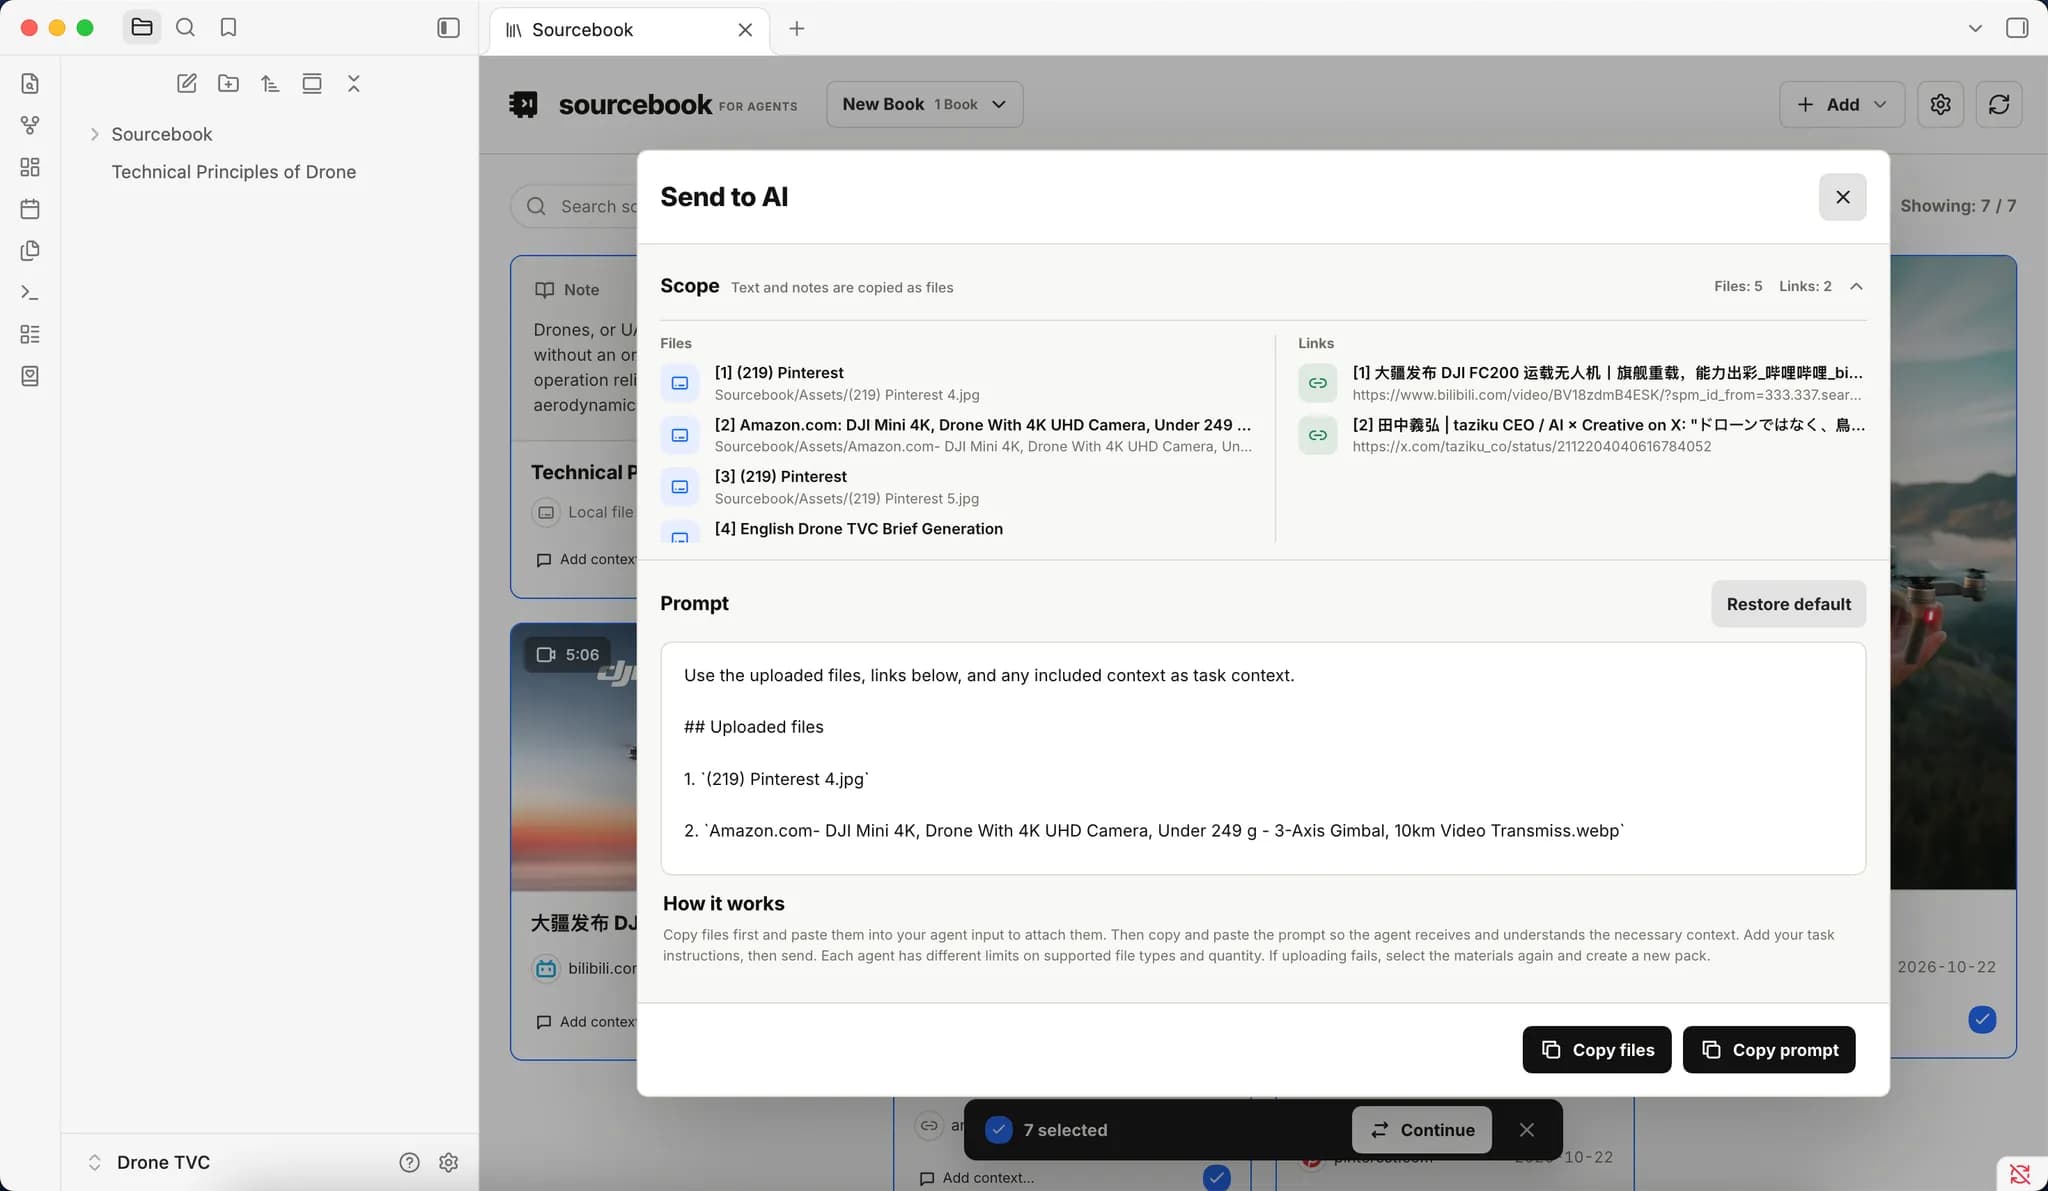2048x1191 pixels.
Task: Toggle left sidebar panel icon
Action: point(448,28)
